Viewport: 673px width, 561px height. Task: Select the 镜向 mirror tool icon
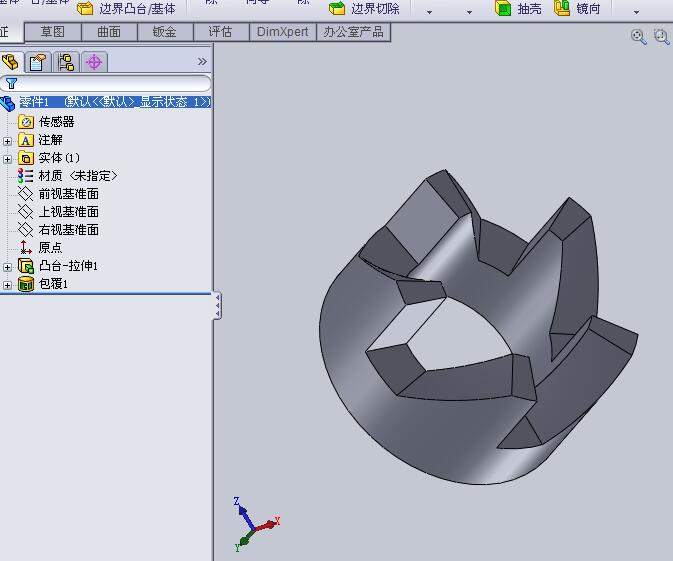pyautogui.click(x=562, y=8)
